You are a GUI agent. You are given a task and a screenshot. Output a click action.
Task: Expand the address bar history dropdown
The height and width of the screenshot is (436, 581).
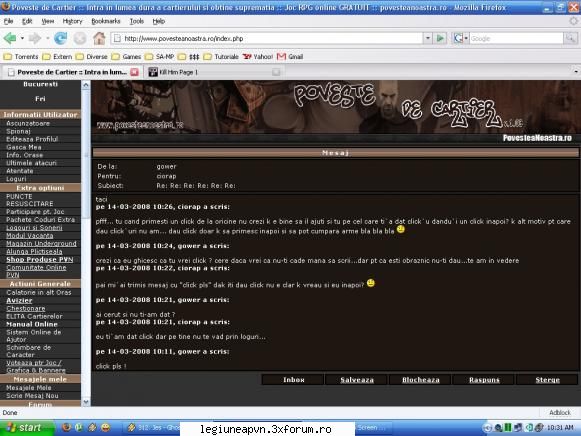[x=428, y=38]
